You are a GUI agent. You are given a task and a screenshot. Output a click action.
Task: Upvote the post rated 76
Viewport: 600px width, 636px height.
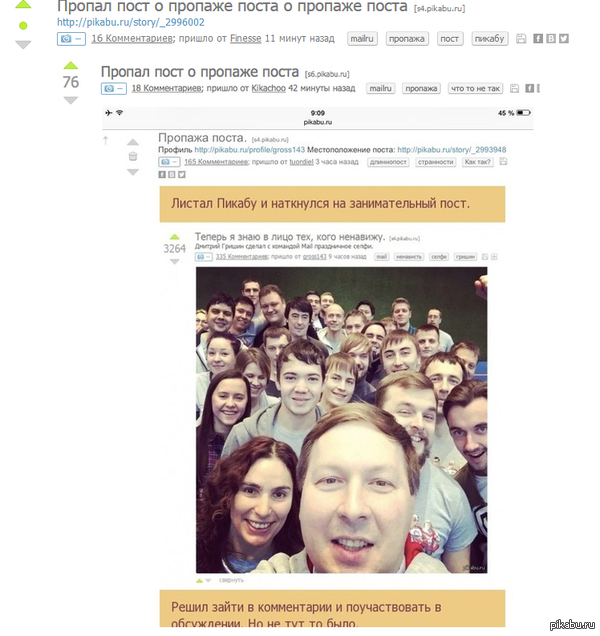tap(71, 65)
